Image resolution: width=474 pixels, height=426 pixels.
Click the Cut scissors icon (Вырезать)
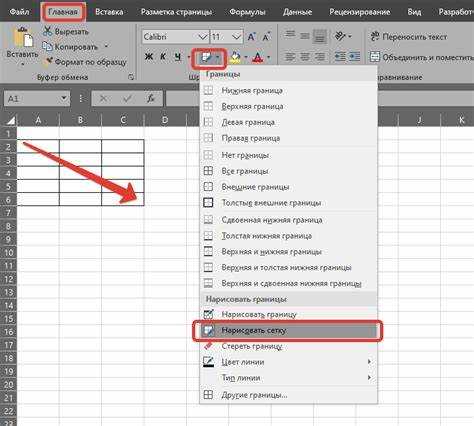click(48, 31)
